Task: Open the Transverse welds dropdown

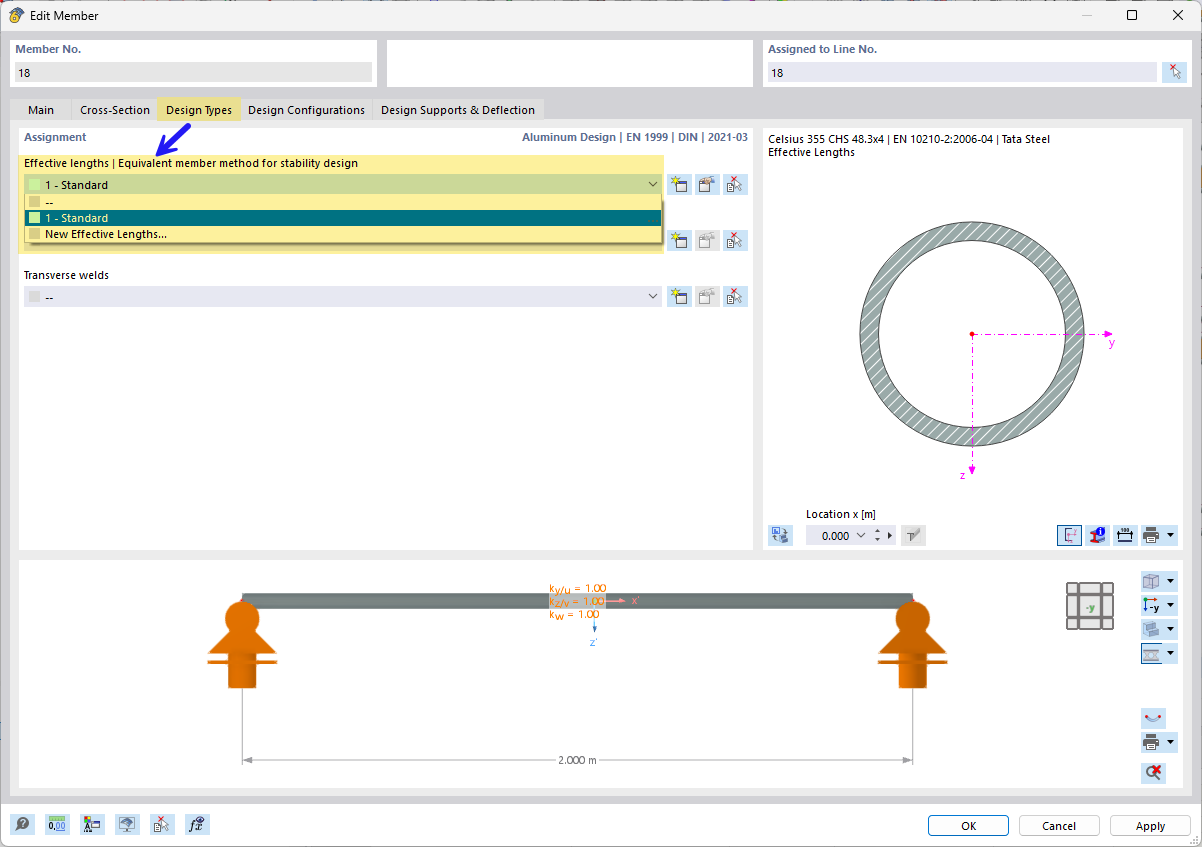Action: [652, 296]
